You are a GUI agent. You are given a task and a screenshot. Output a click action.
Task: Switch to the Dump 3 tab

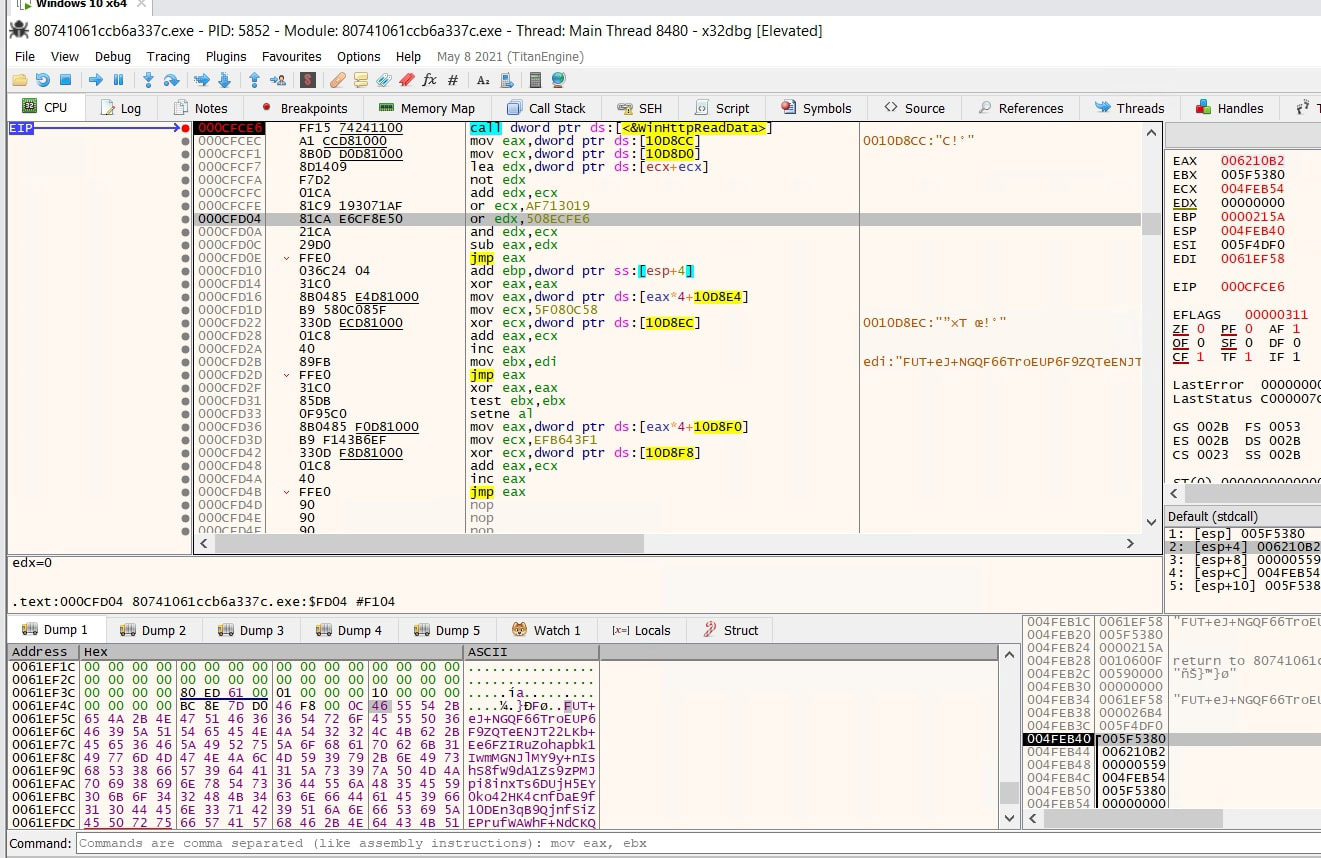point(251,630)
